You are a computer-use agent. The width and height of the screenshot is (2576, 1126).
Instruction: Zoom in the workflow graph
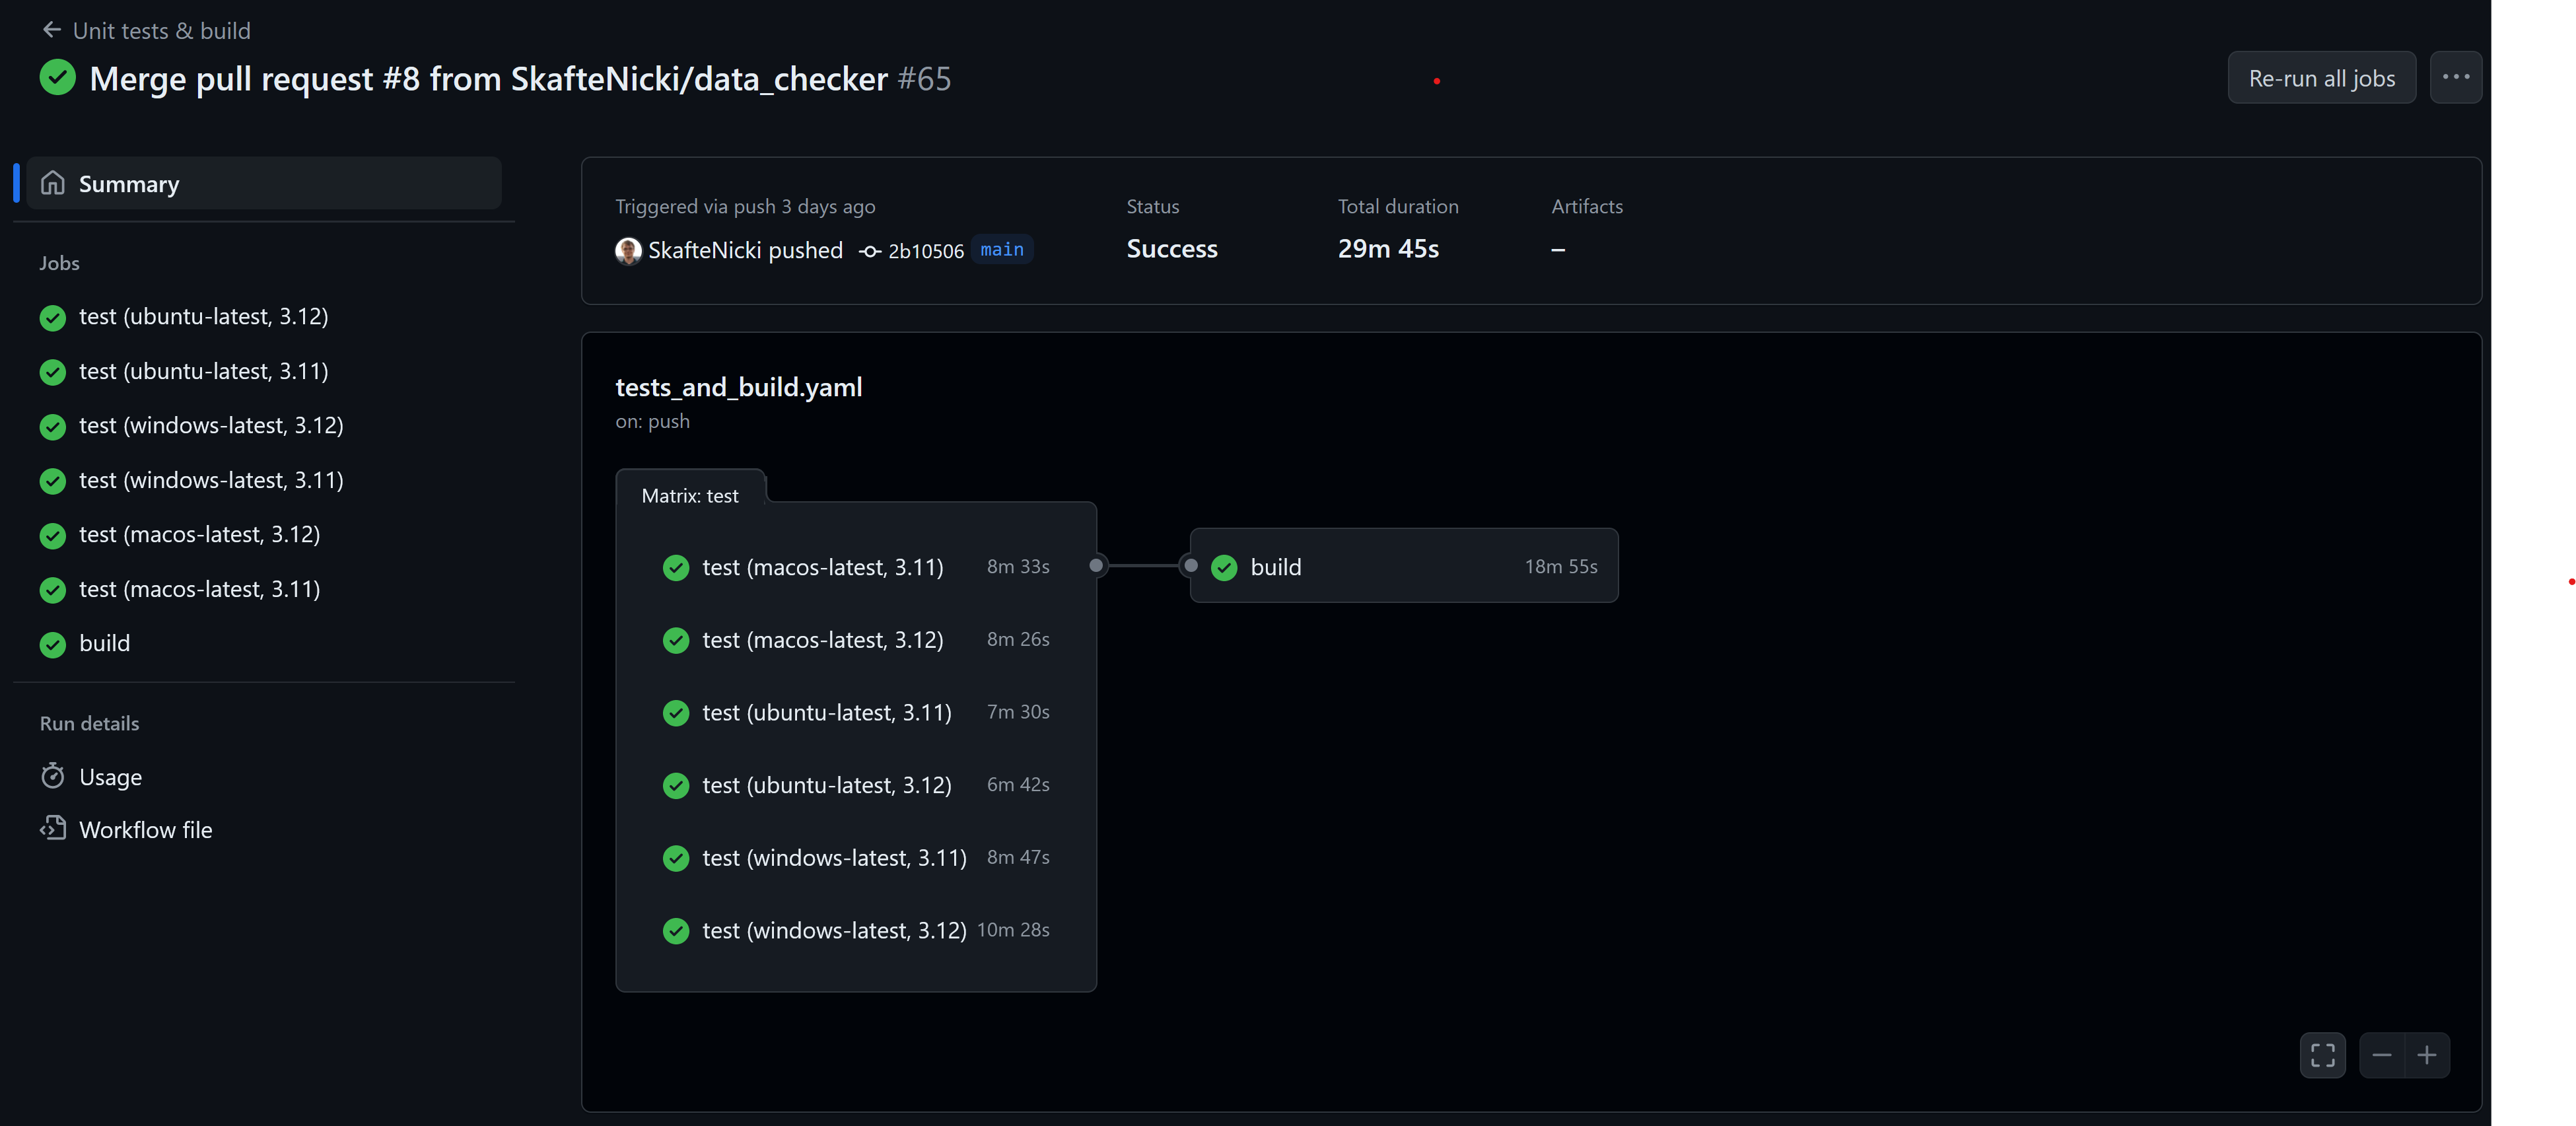pos(2426,1054)
